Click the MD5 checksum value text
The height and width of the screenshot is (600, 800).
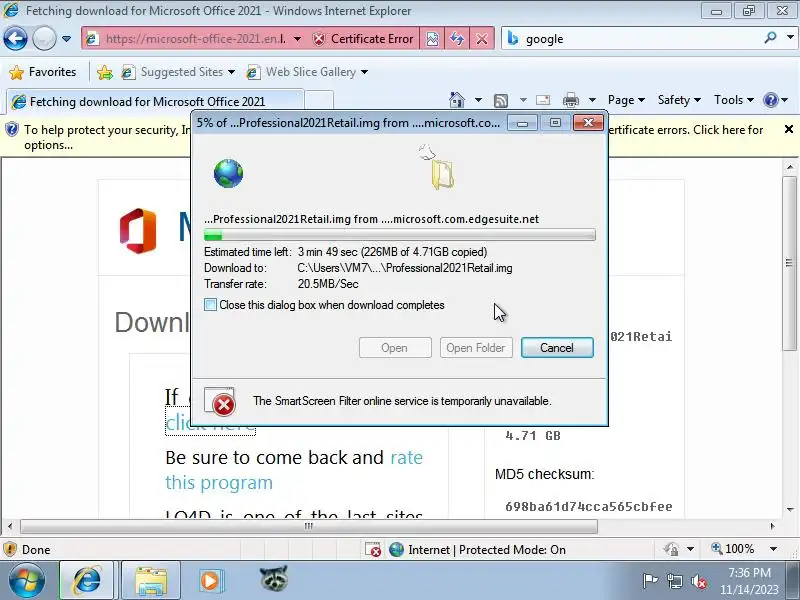pos(588,507)
